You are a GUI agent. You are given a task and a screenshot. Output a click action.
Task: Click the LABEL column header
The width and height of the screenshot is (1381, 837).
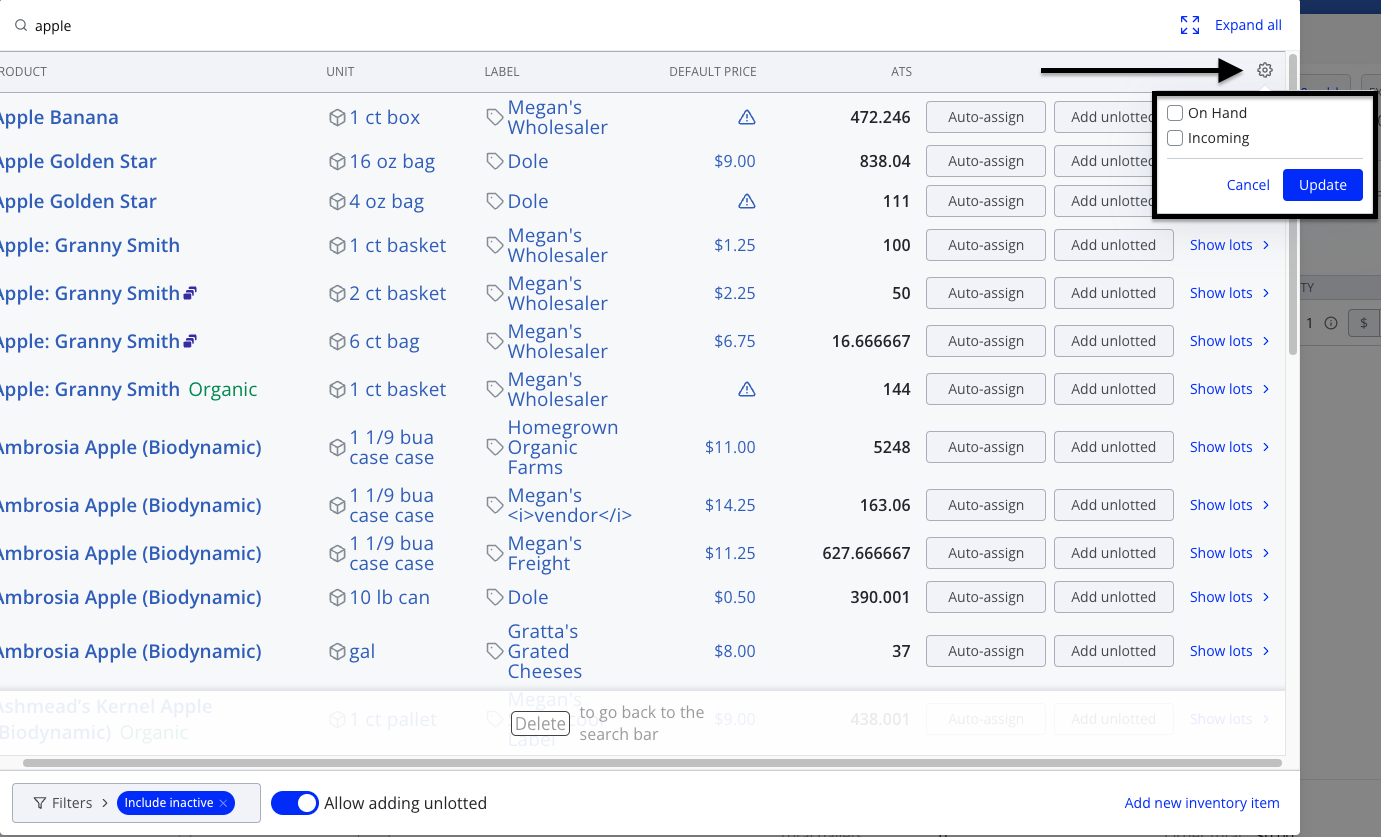pyautogui.click(x=502, y=72)
